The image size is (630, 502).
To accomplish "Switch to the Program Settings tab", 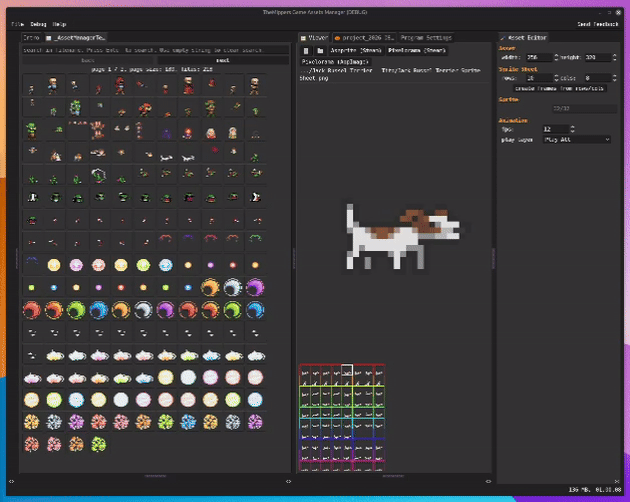I will [426, 38].
